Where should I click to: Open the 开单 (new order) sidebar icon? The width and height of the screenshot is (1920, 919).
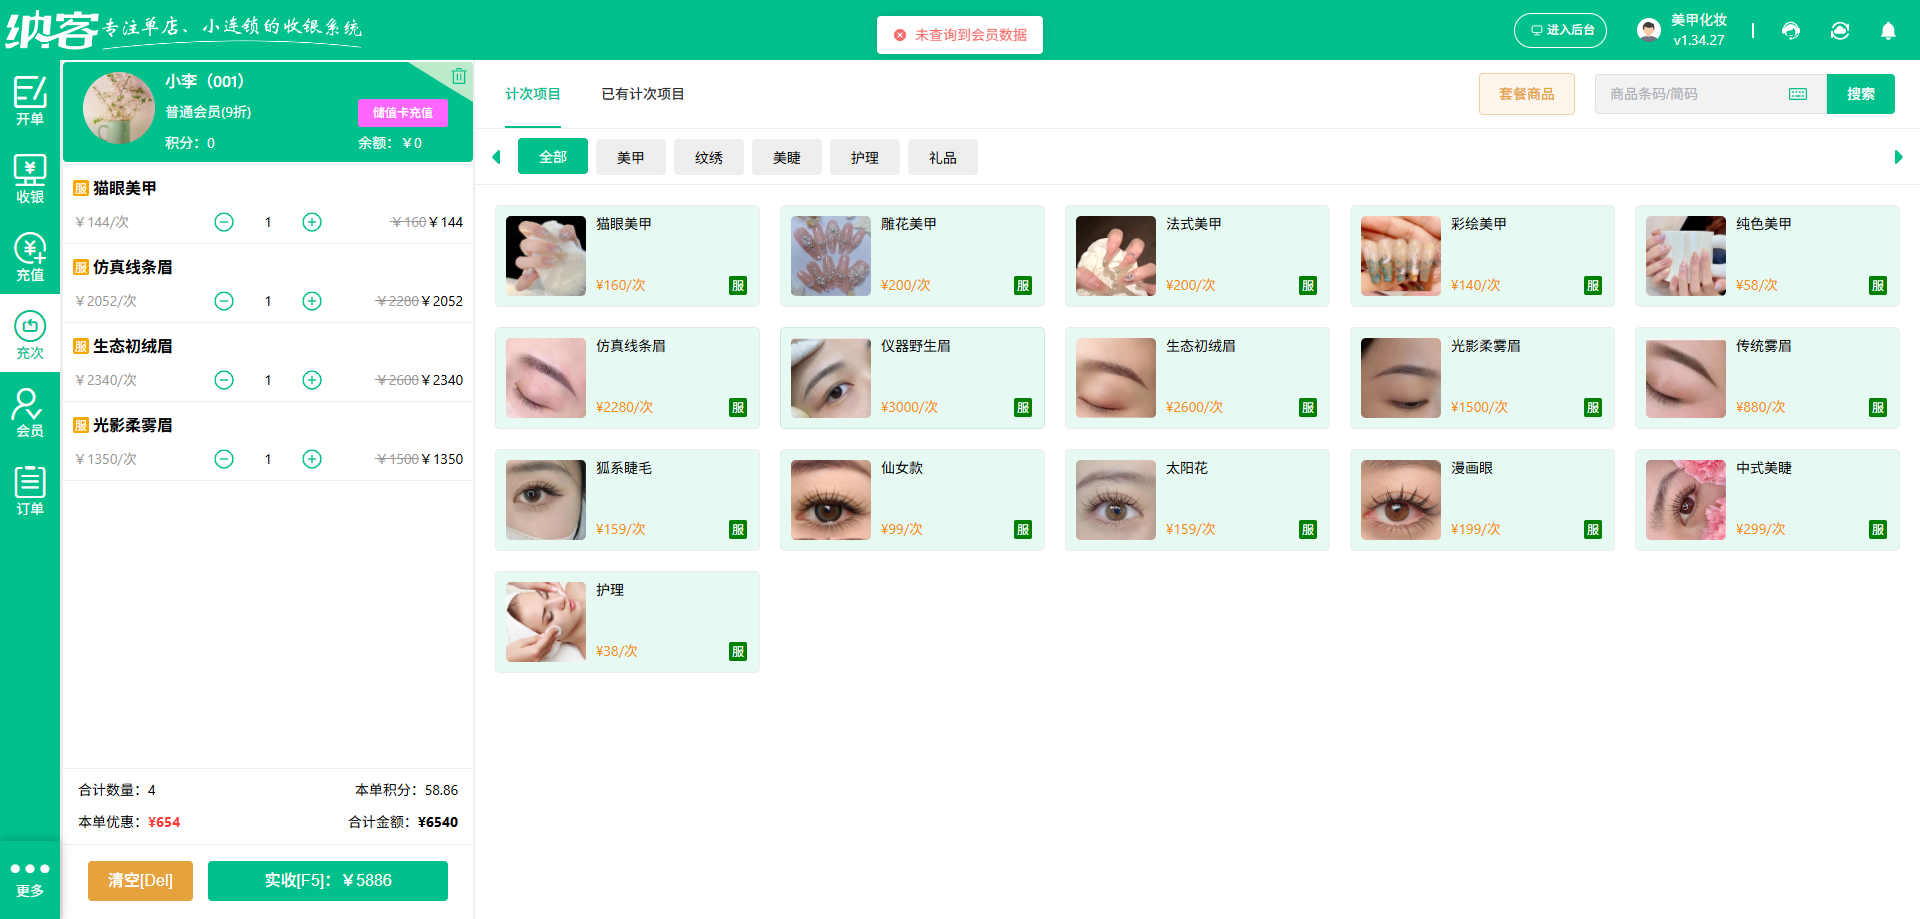(30, 100)
